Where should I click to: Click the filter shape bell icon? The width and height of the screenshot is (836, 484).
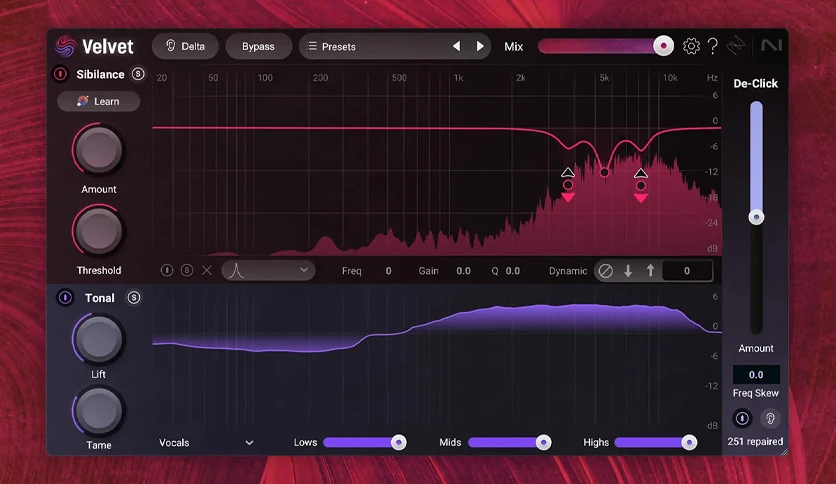pos(236,271)
